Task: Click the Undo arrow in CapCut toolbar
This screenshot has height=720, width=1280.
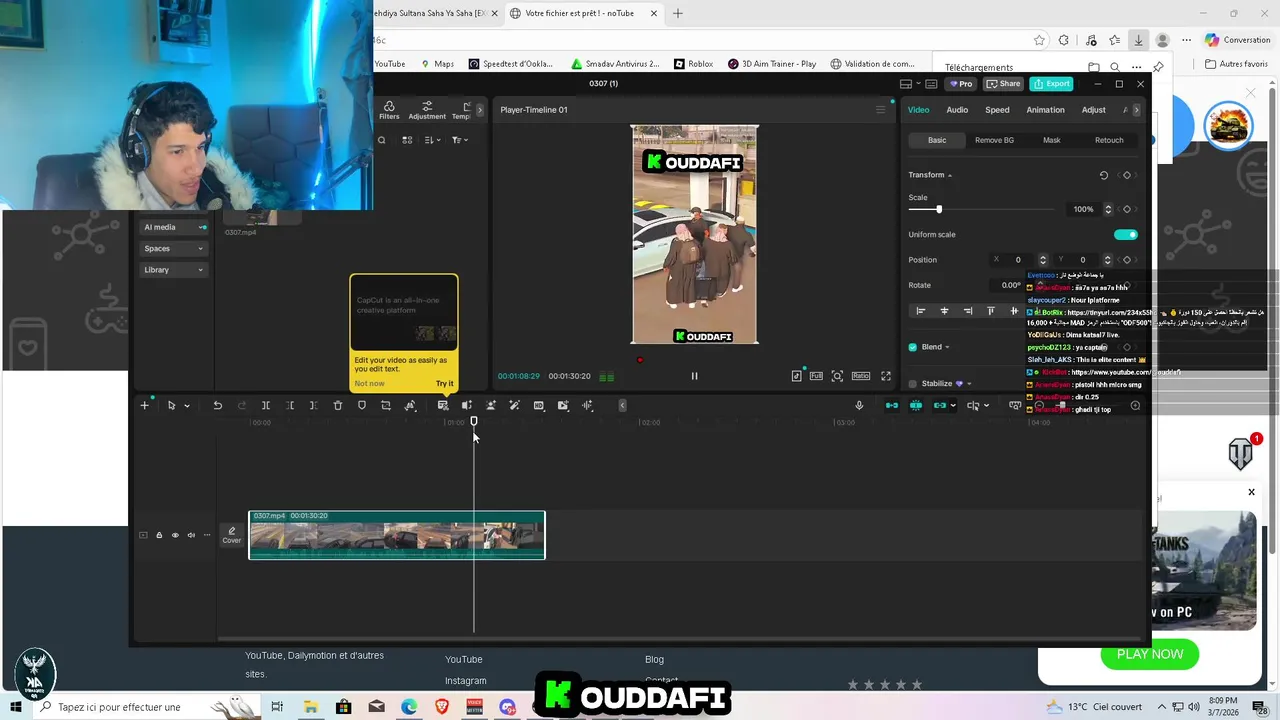Action: [217, 405]
